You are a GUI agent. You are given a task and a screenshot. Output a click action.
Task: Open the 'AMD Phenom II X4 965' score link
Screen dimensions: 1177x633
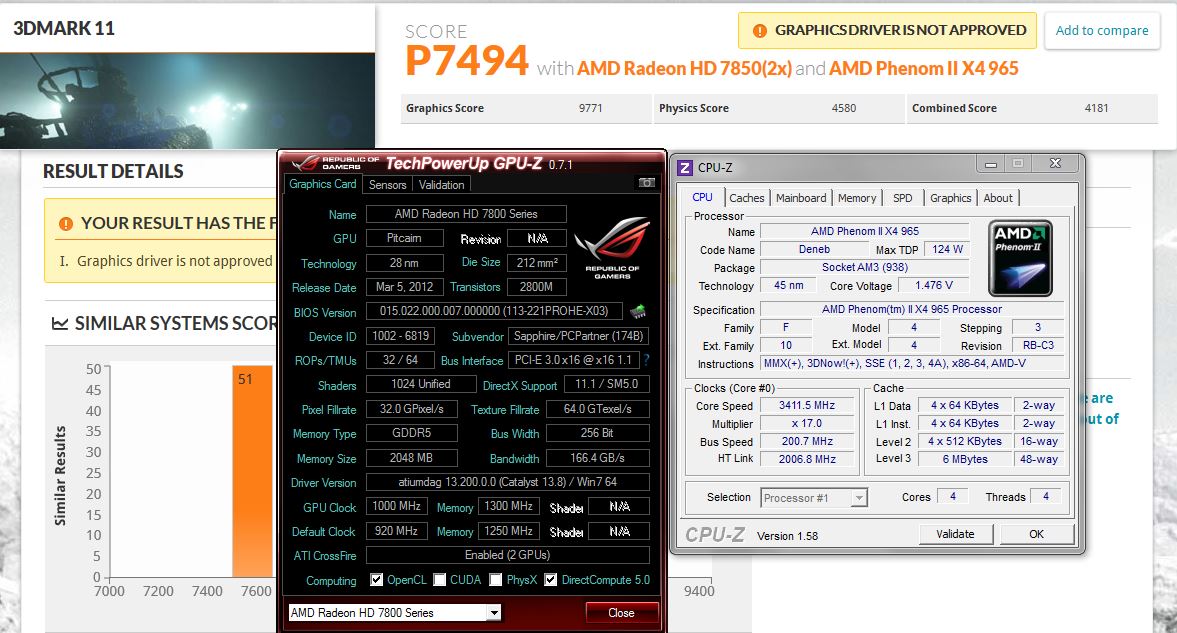pos(924,68)
